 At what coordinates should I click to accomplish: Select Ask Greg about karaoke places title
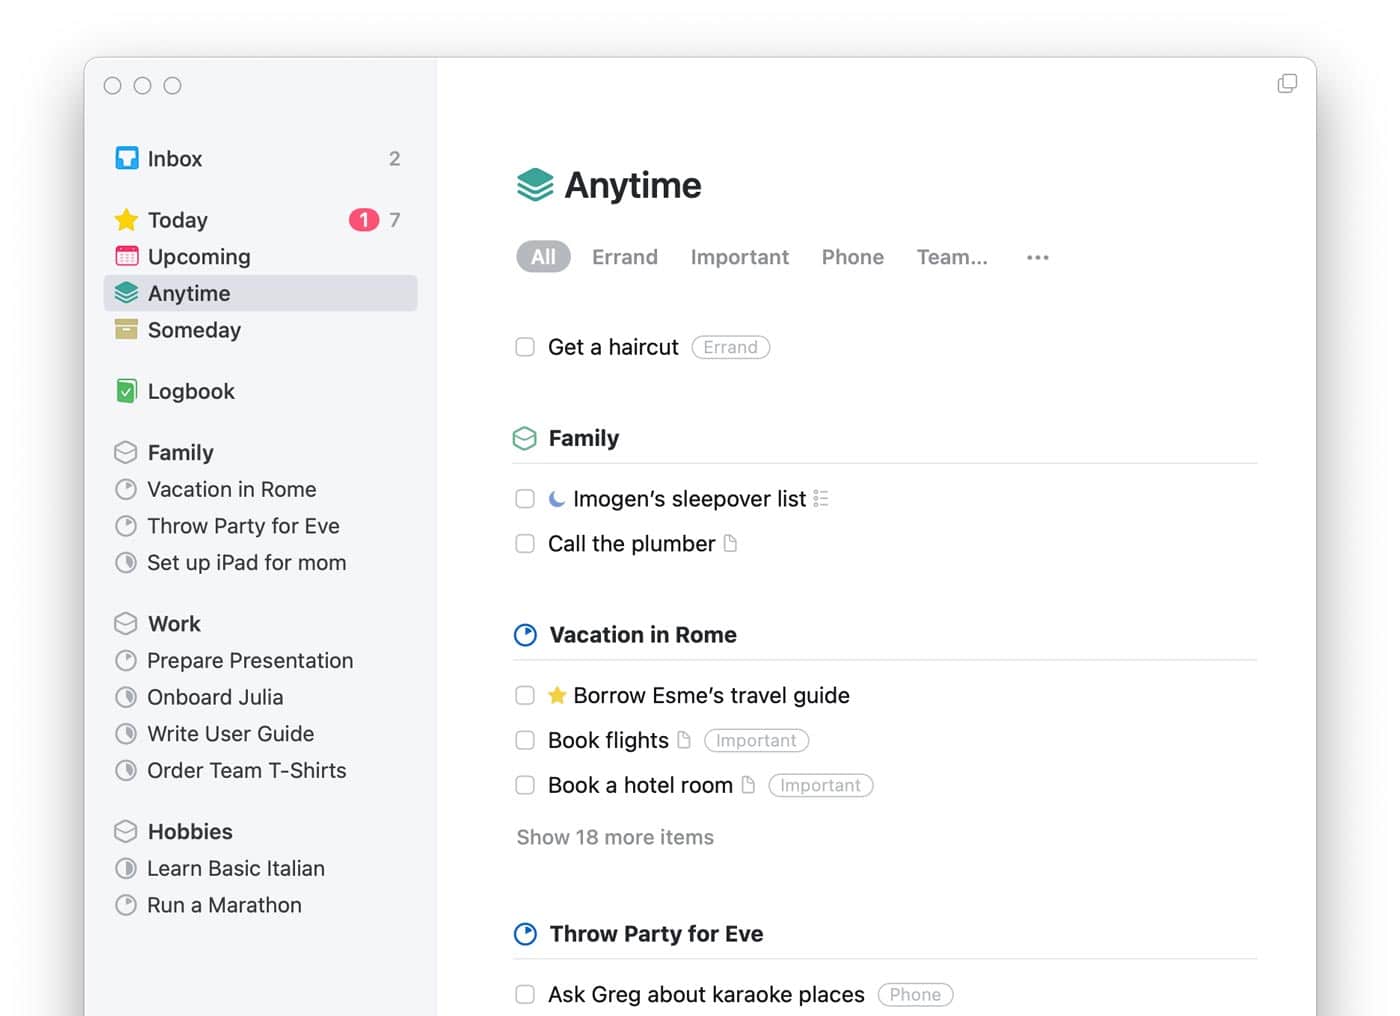(x=706, y=994)
